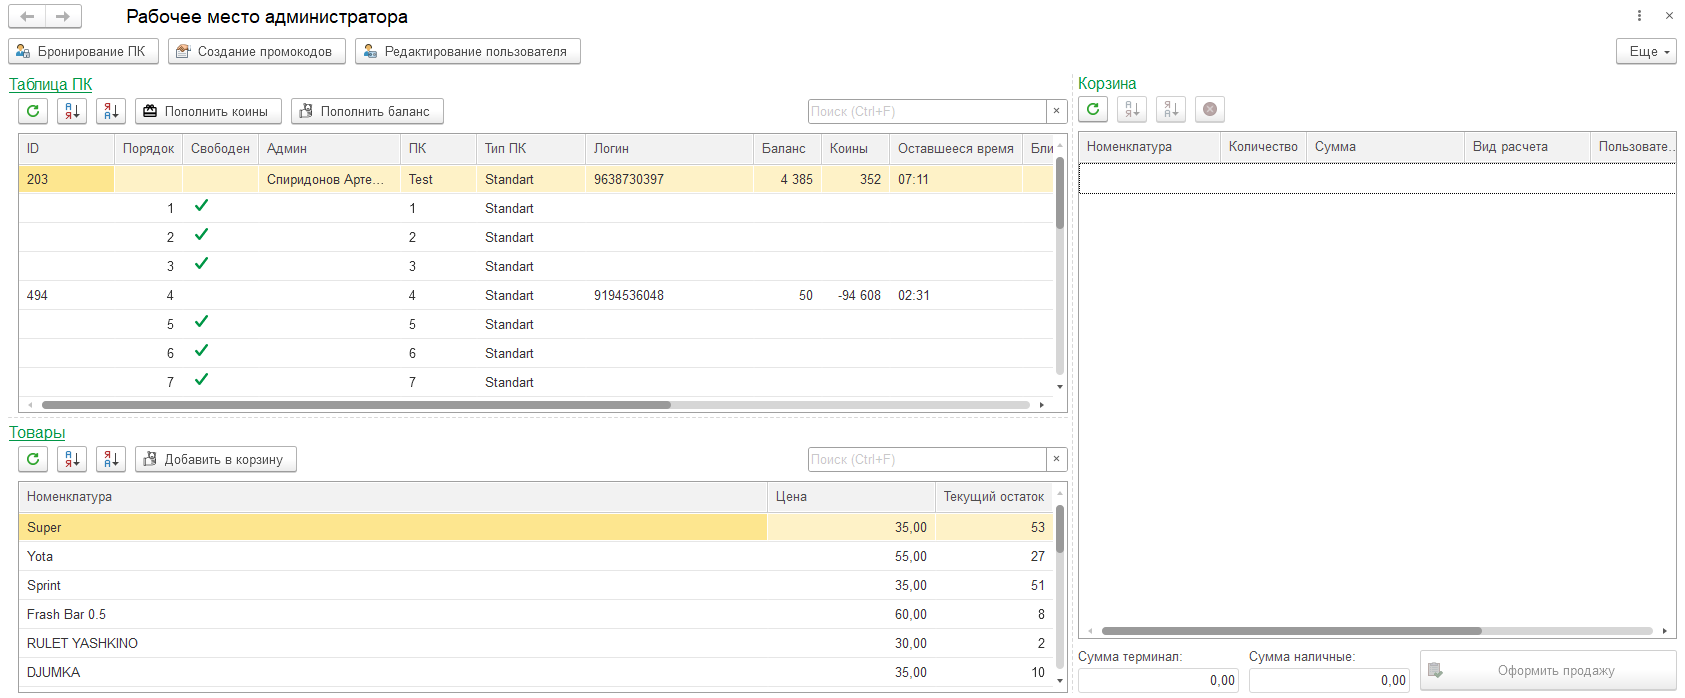
Task: Click the round cancel icon in Корзина toolbar
Action: 1210,109
